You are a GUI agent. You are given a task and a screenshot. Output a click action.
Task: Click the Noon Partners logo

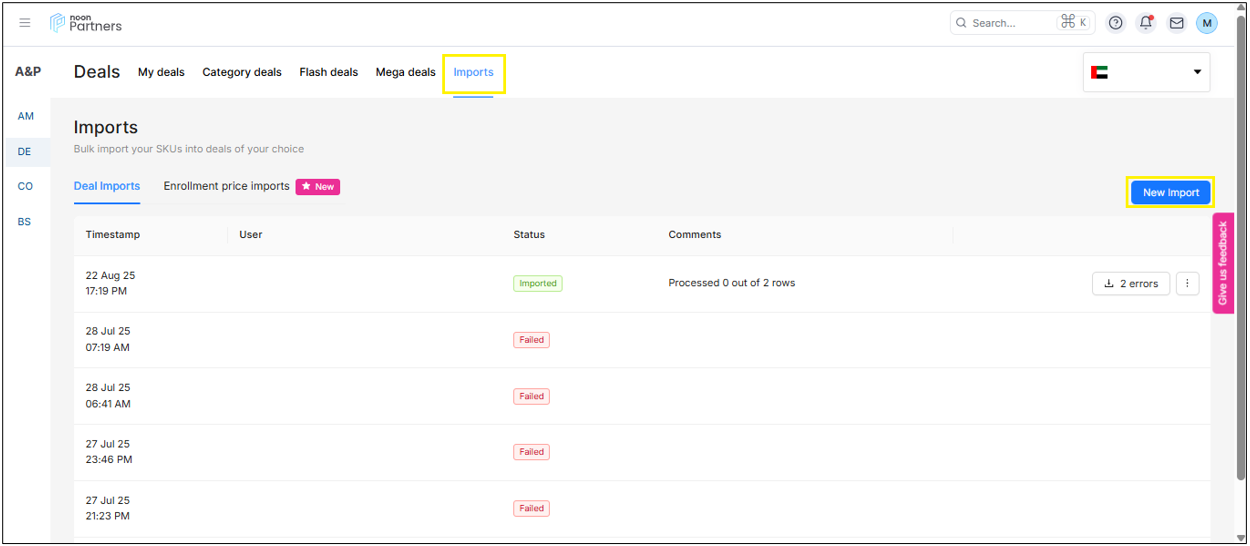[x=87, y=23]
